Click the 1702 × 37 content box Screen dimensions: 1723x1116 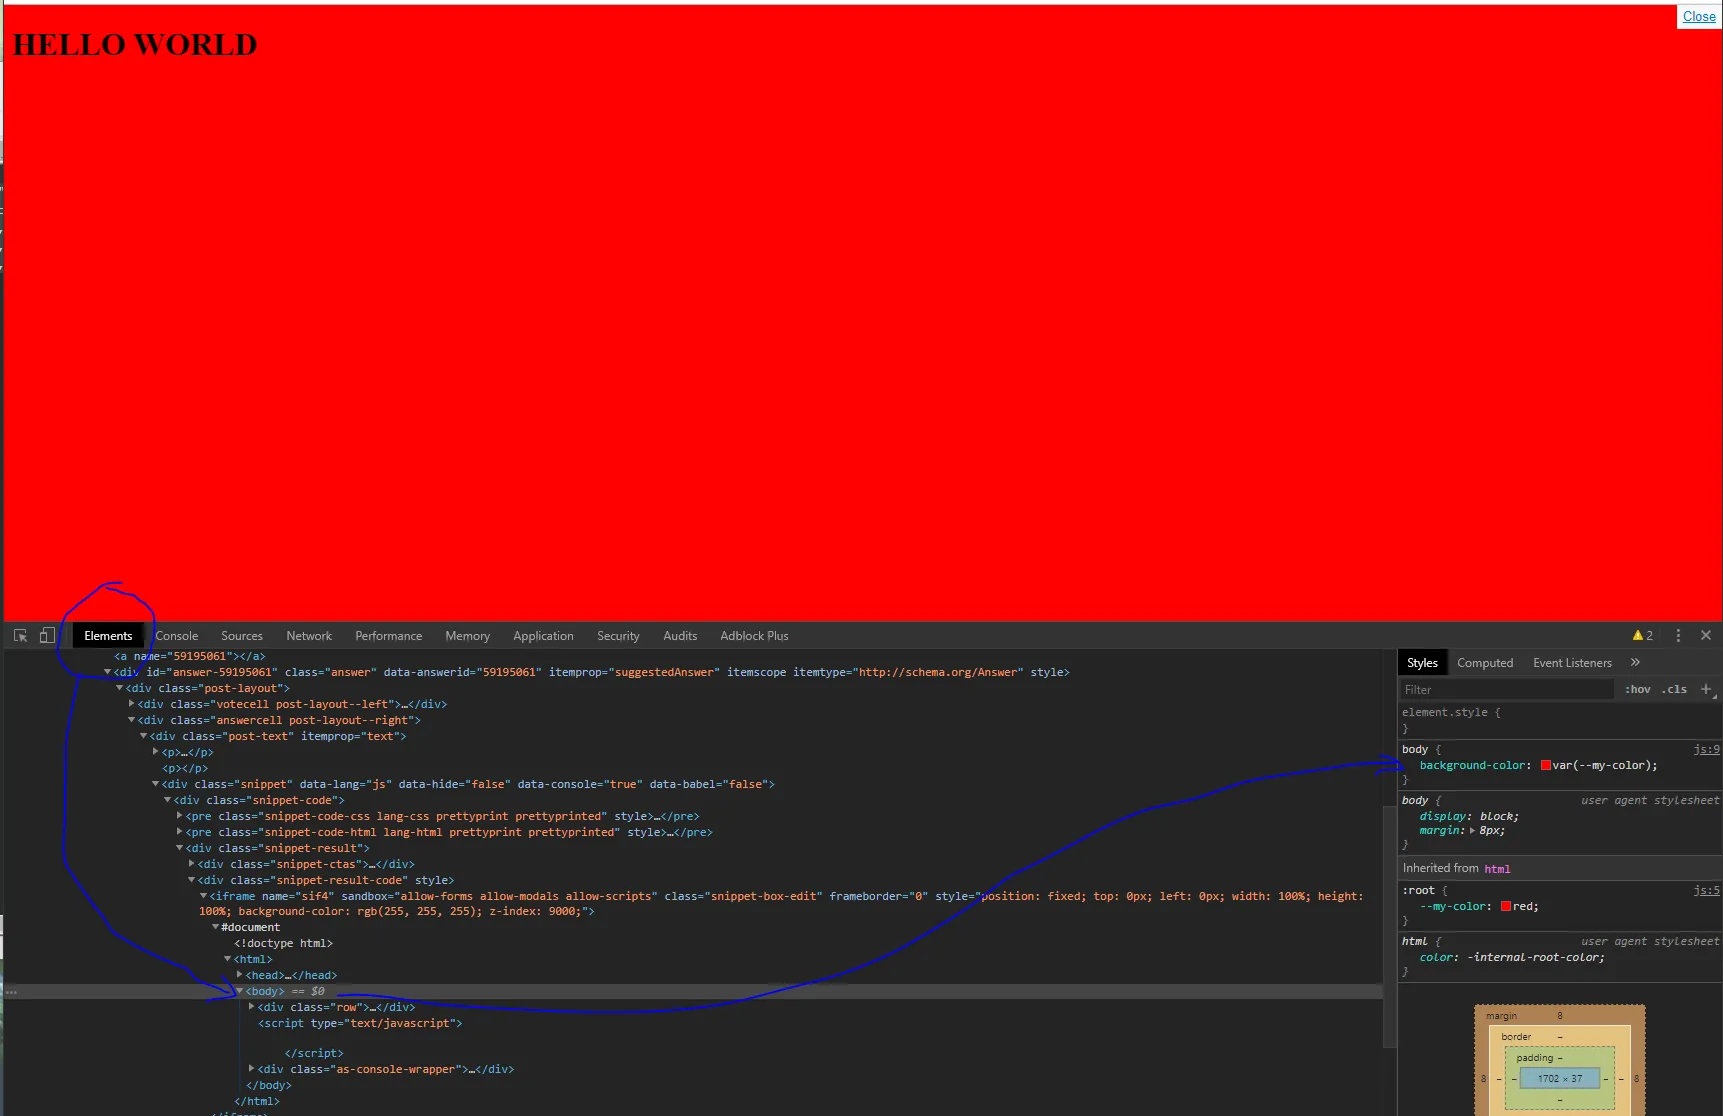[1560, 1078]
